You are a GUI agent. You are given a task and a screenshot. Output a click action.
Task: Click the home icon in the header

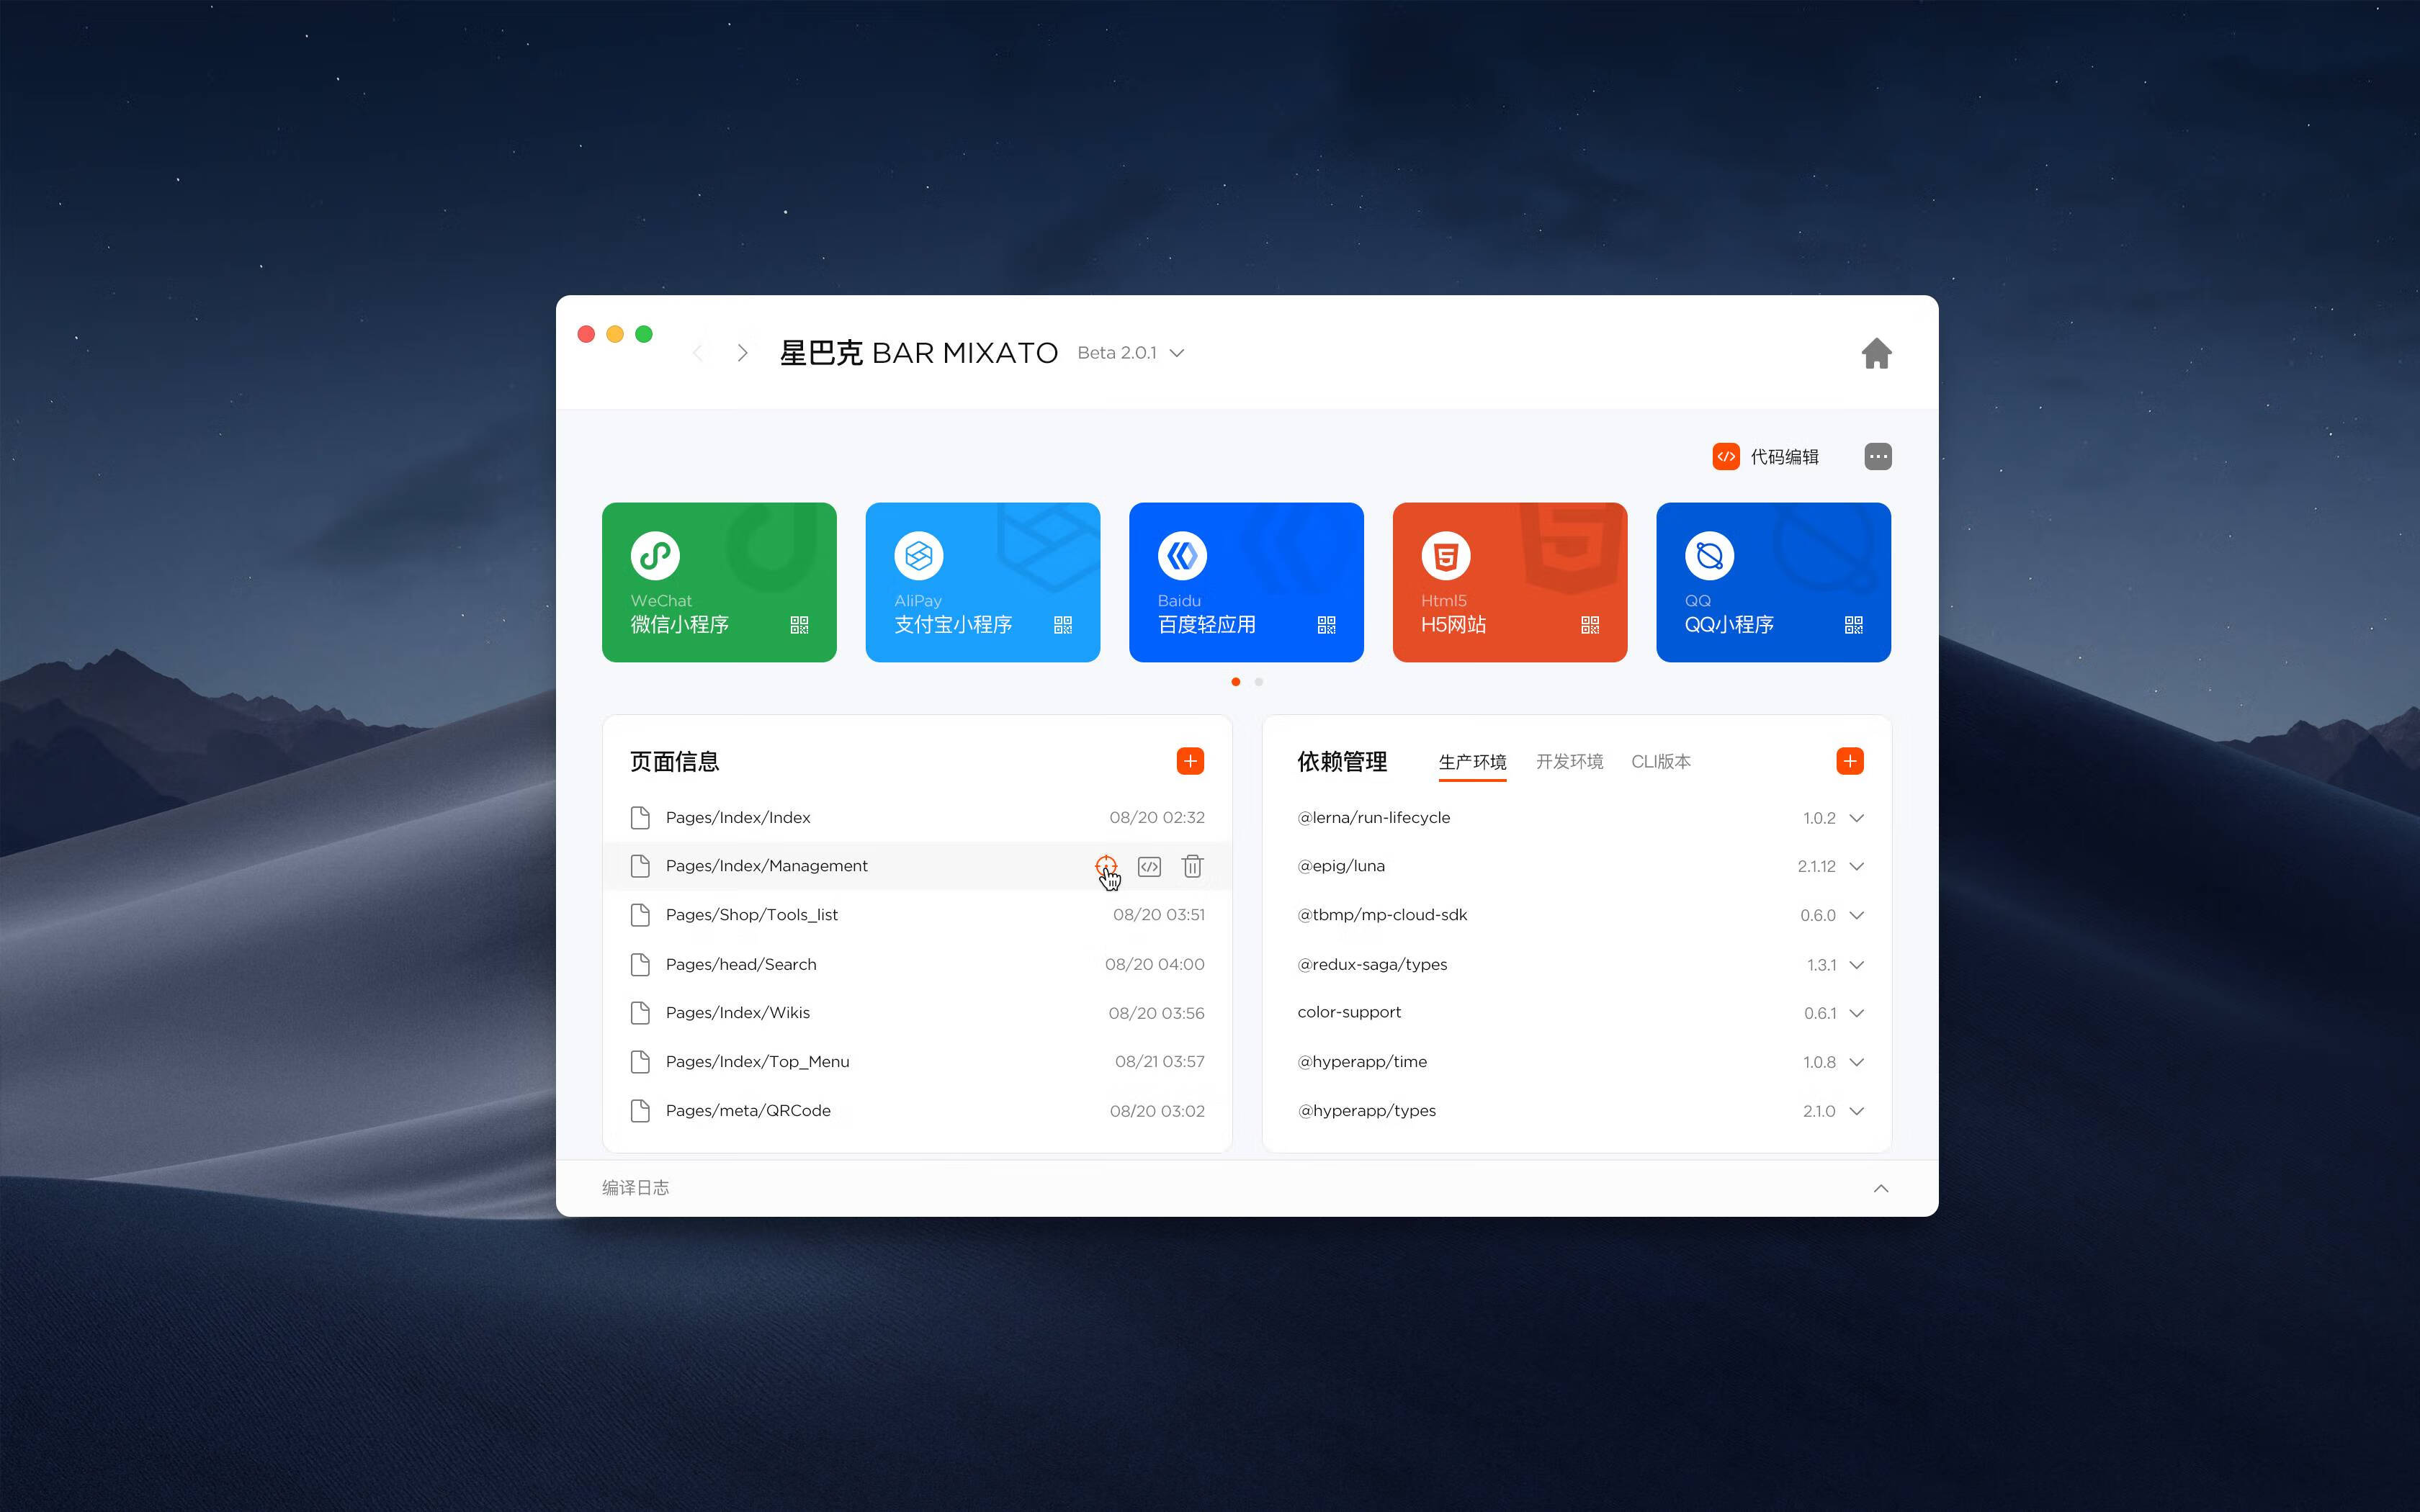point(1876,353)
